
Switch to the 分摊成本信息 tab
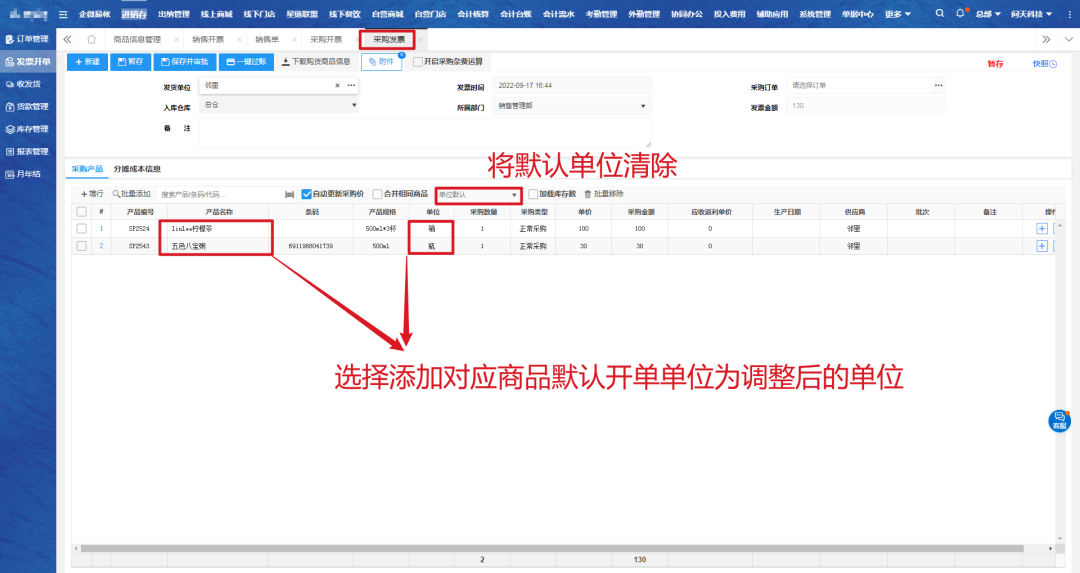coord(137,169)
